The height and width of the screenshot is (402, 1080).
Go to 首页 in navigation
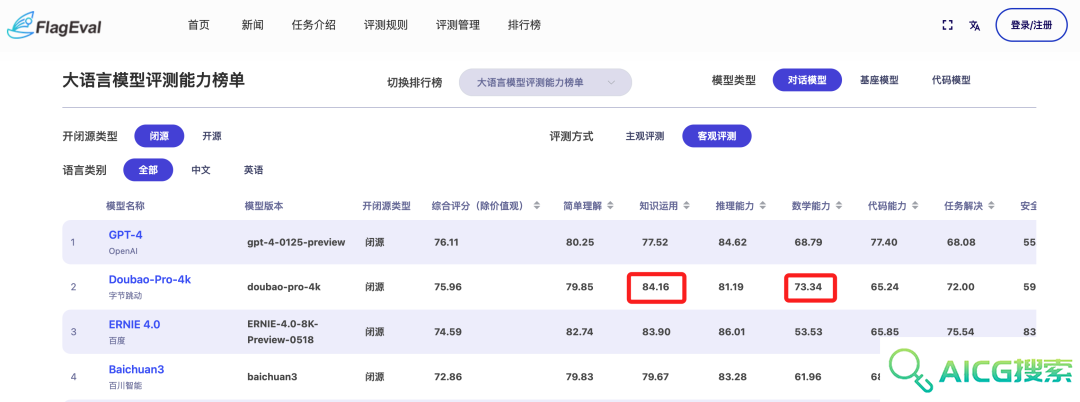pyautogui.click(x=198, y=25)
